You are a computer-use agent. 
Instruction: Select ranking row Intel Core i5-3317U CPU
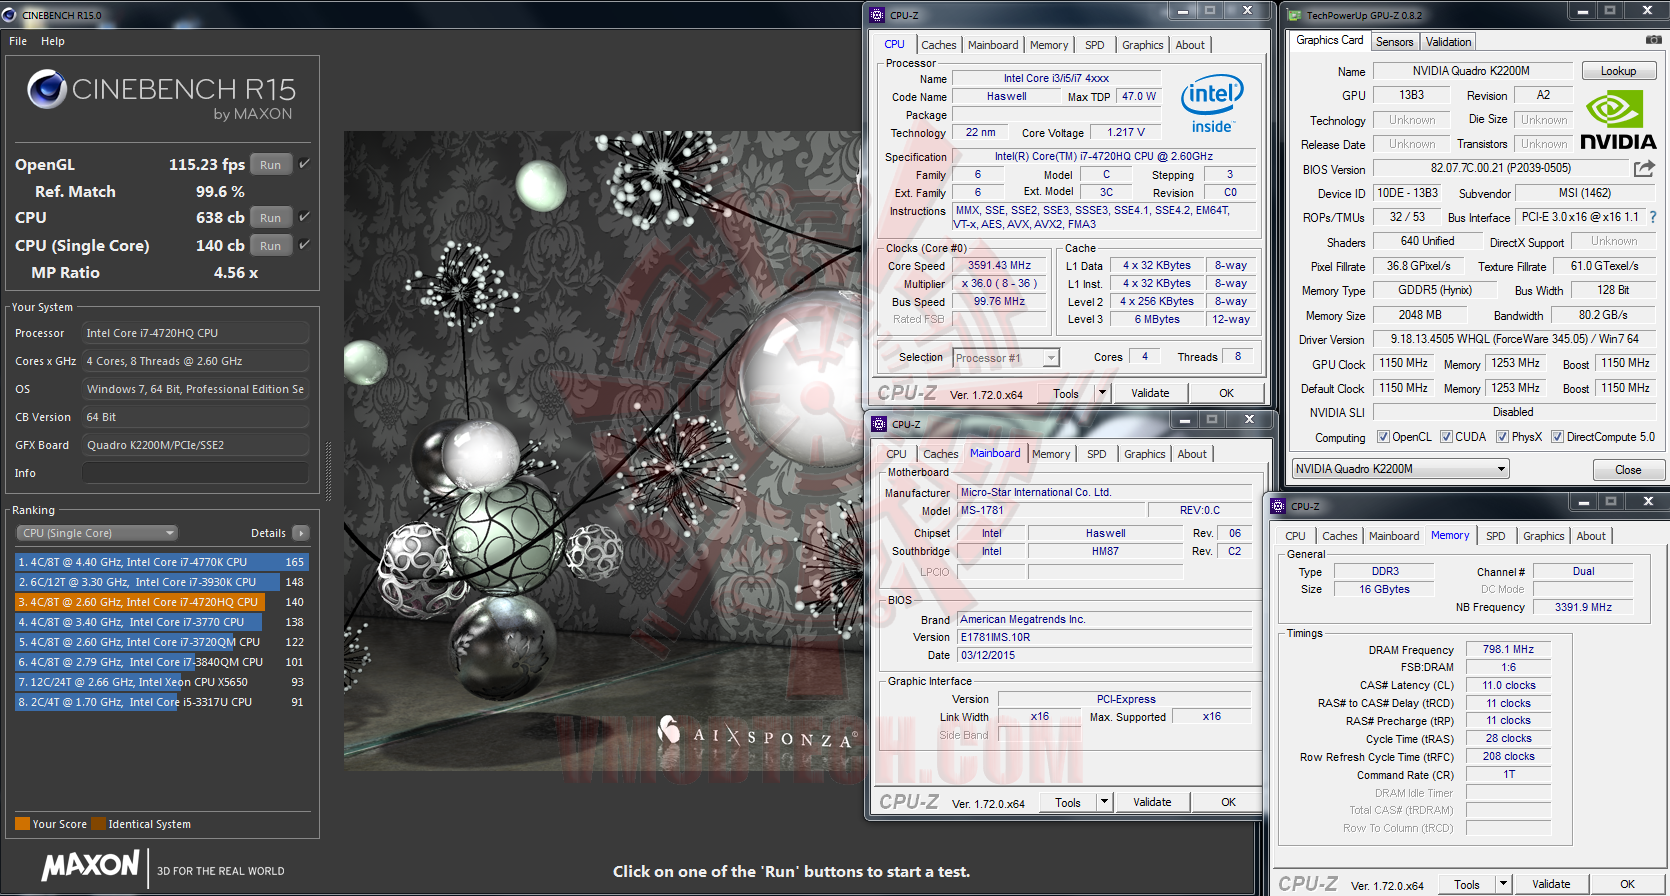(162, 702)
